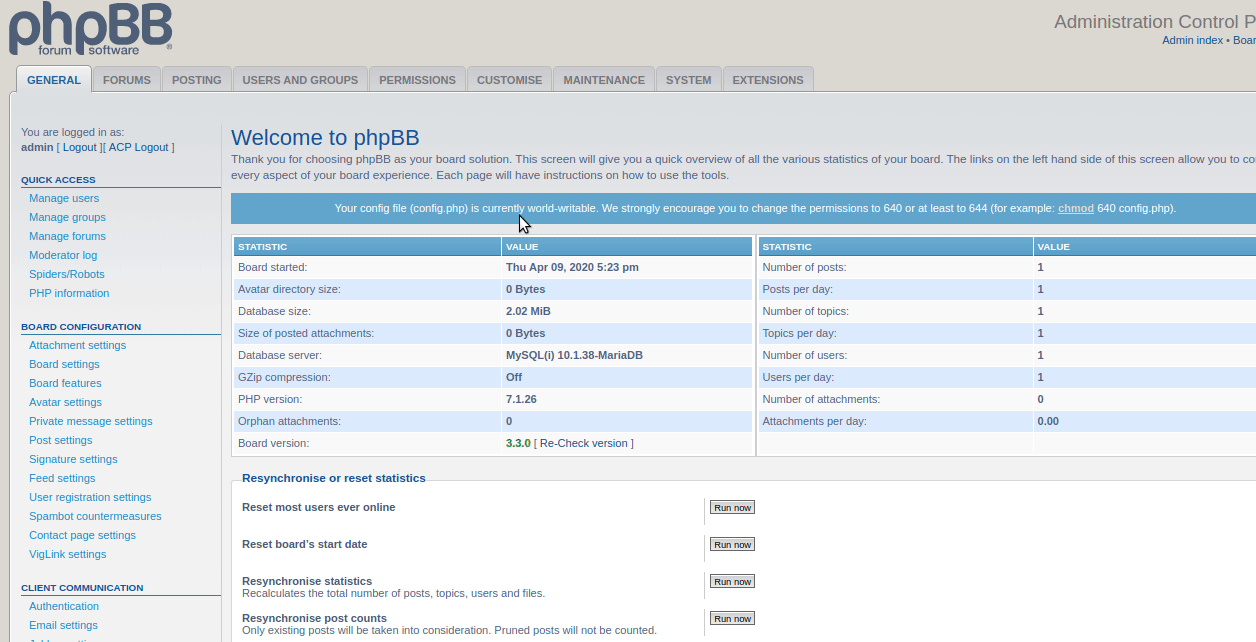
Task: Open Avatar settings
Action: [65, 402]
